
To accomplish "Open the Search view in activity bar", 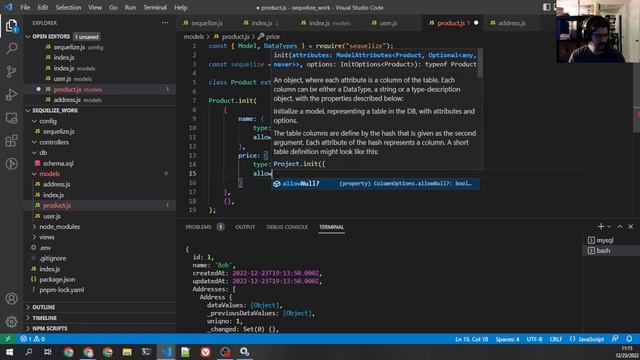I will (x=11, y=49).
